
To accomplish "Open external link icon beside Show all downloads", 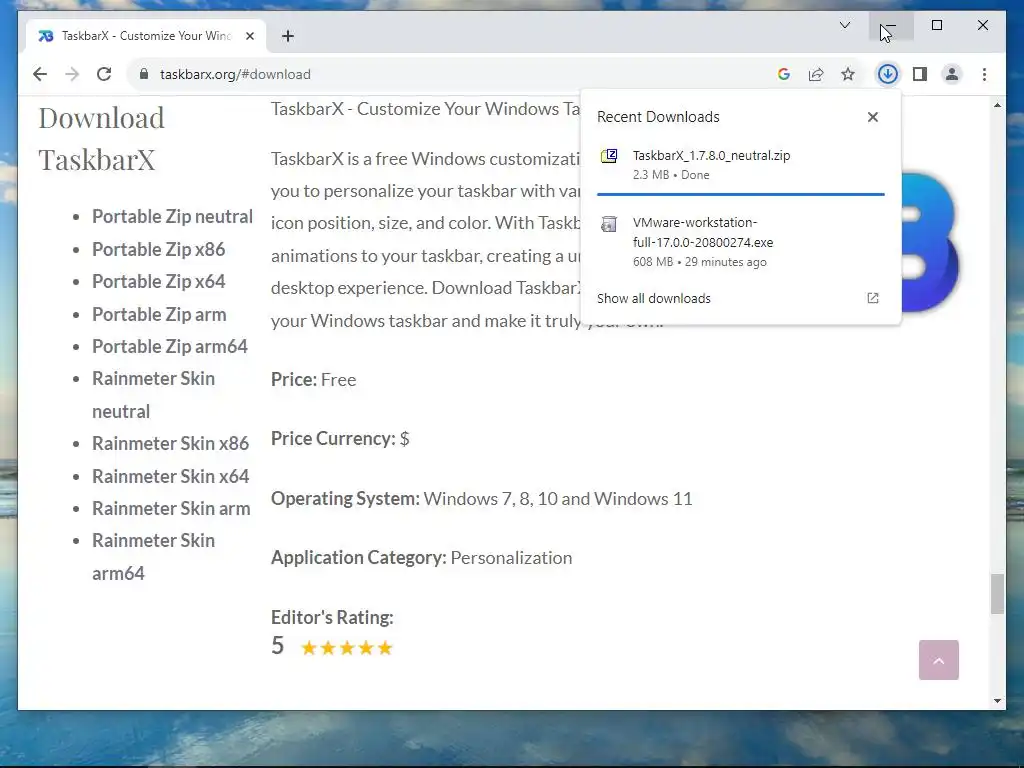I will [x=872, y=298].
